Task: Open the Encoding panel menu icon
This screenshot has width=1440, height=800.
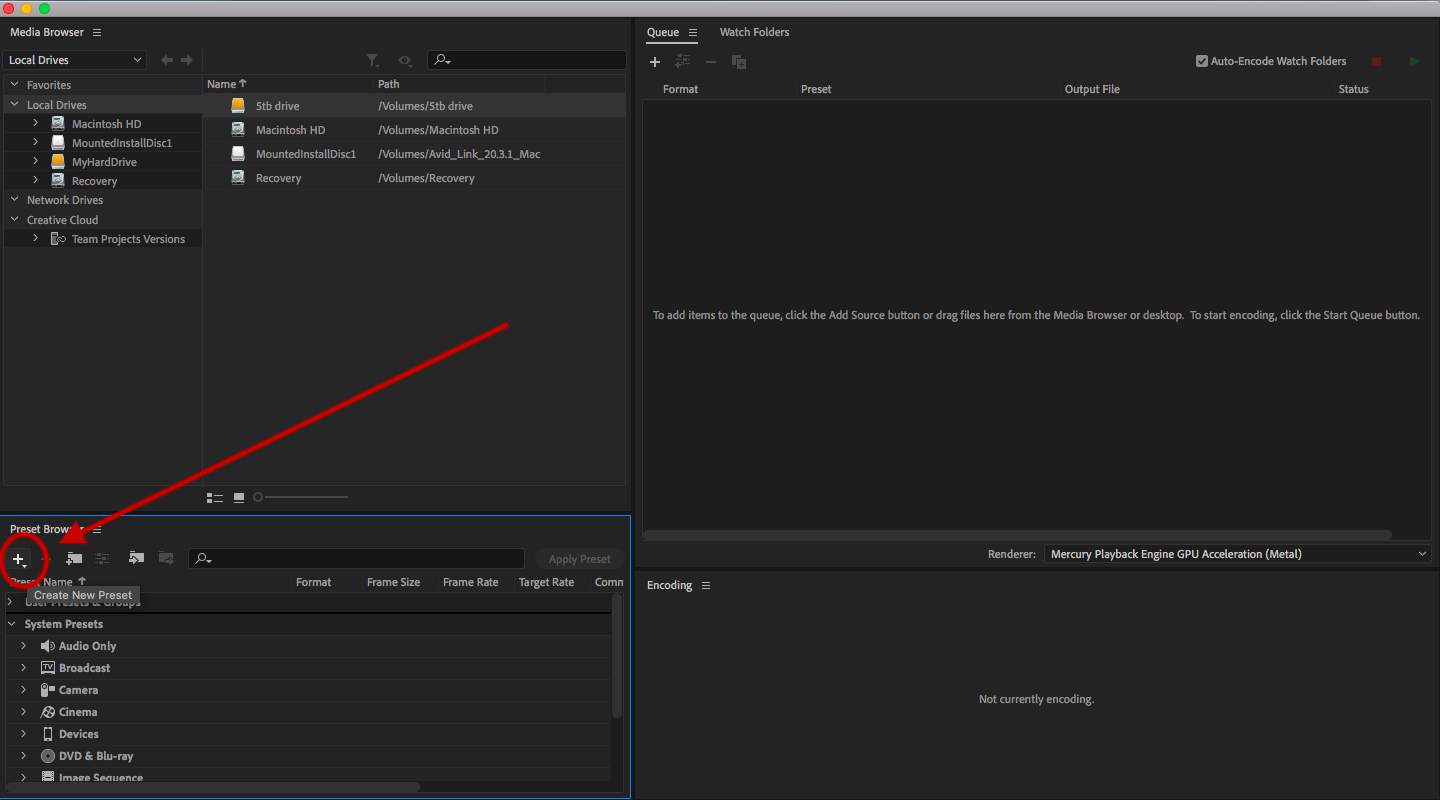Action: coord(706,585)
